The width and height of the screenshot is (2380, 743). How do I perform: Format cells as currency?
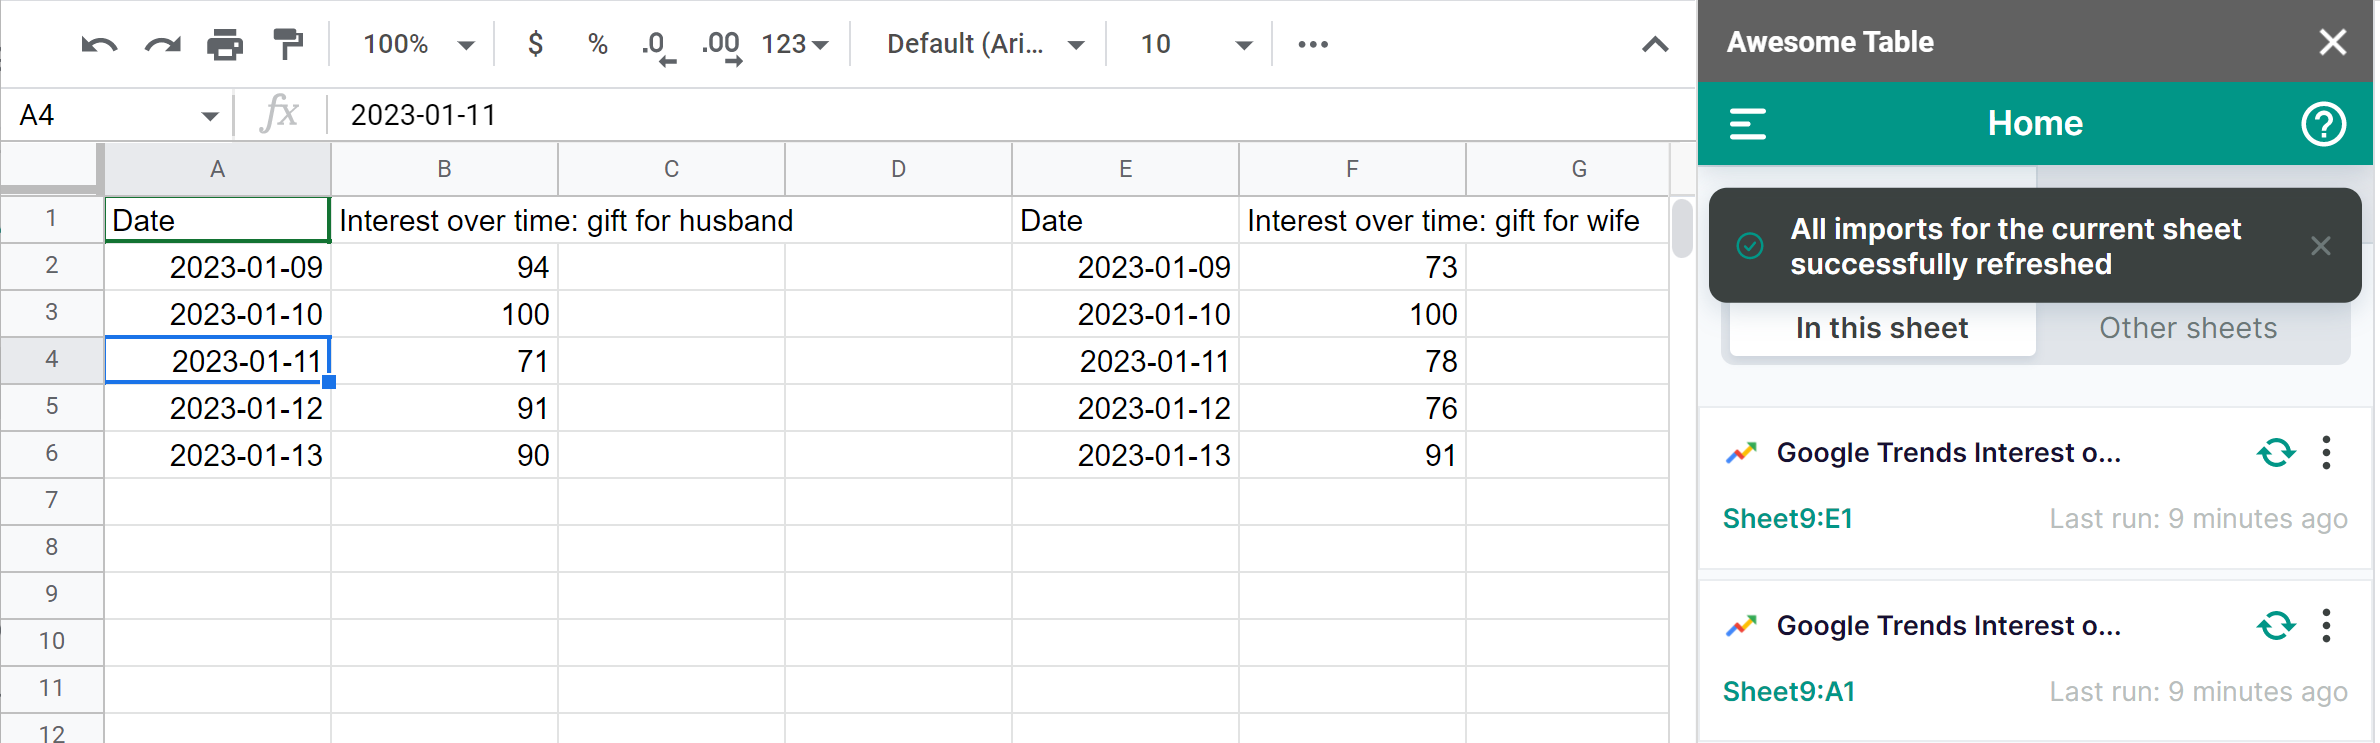point(536,45)
